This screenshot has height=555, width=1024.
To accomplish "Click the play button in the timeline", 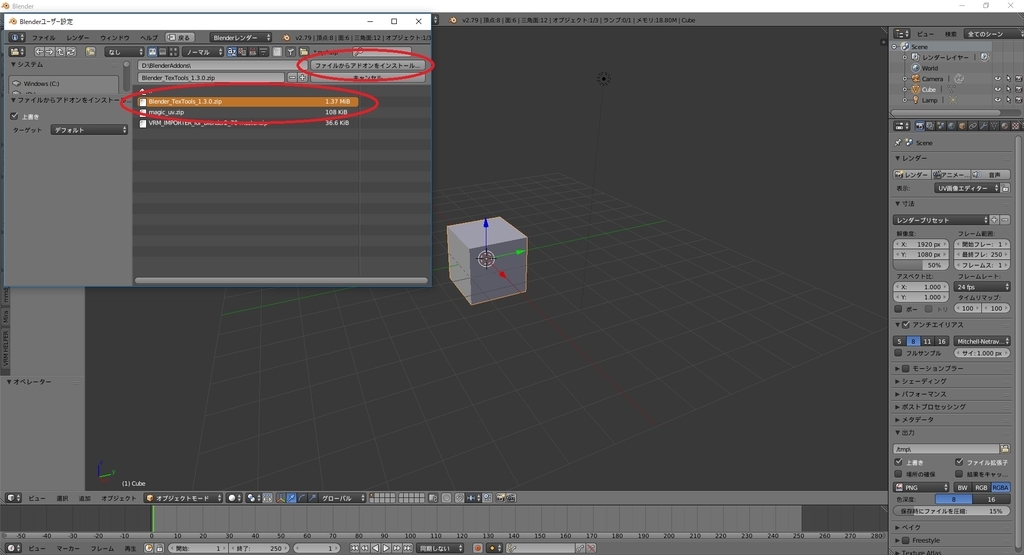I will click(x=386, y=548).
